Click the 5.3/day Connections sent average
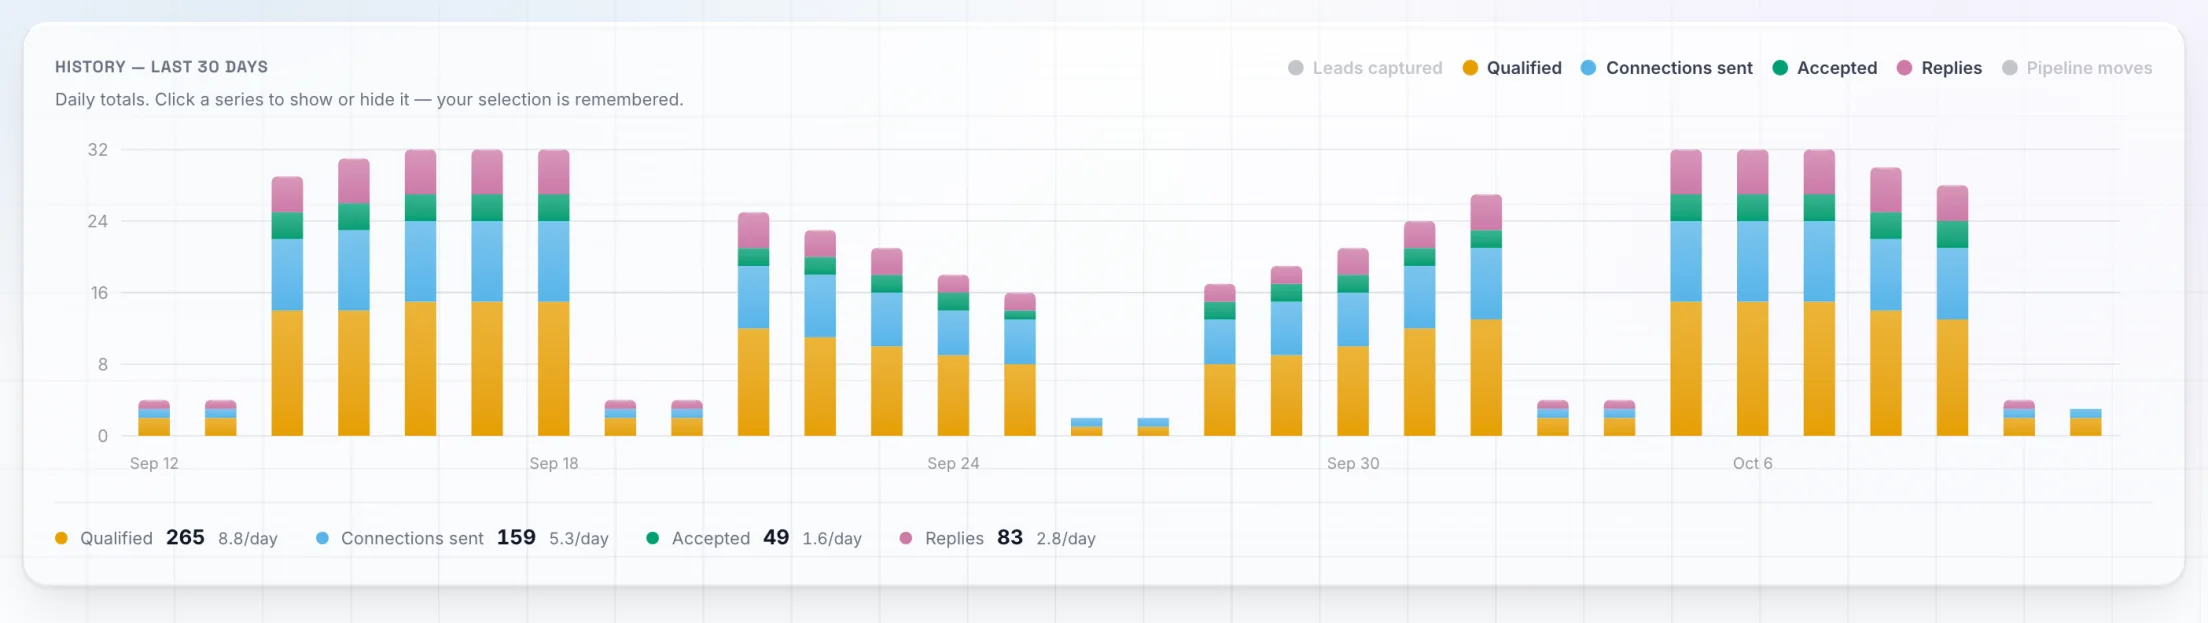Viewport: 2208px width, 623px height. (x=579, y=538)
